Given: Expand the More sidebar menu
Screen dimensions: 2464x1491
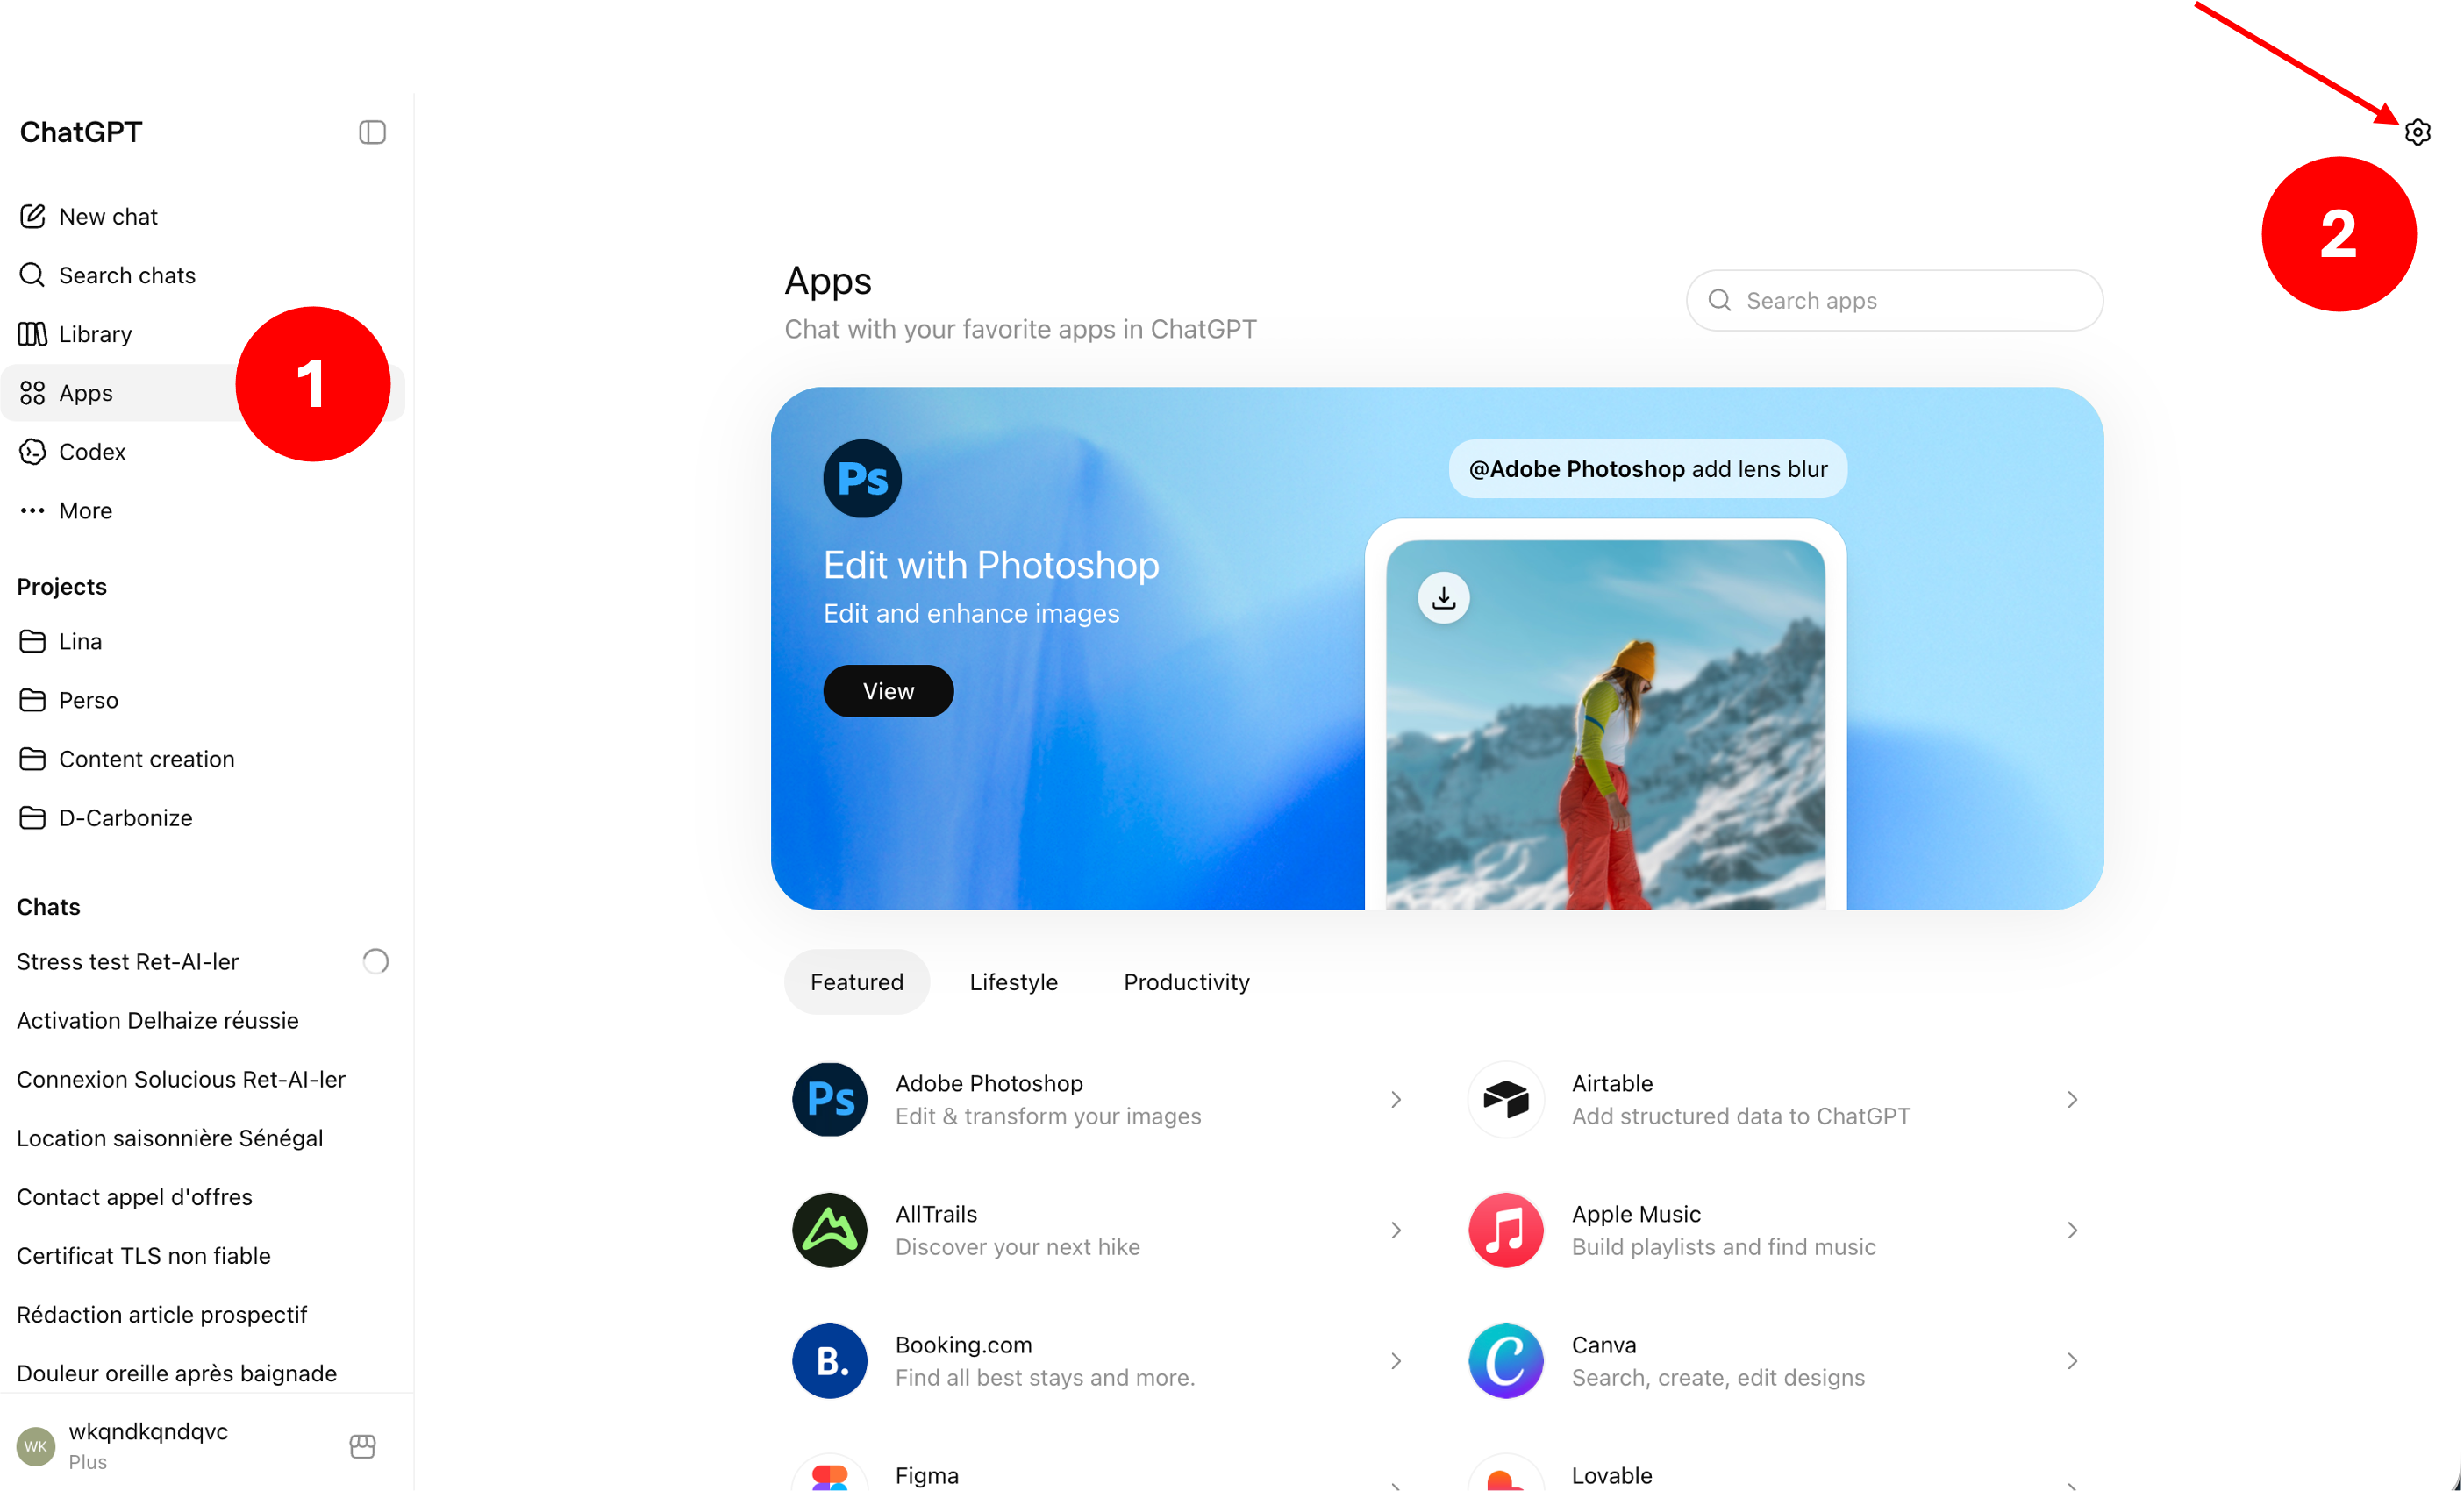Looking at the screenshot, I should pyautogui.click(x=203, y=511).
